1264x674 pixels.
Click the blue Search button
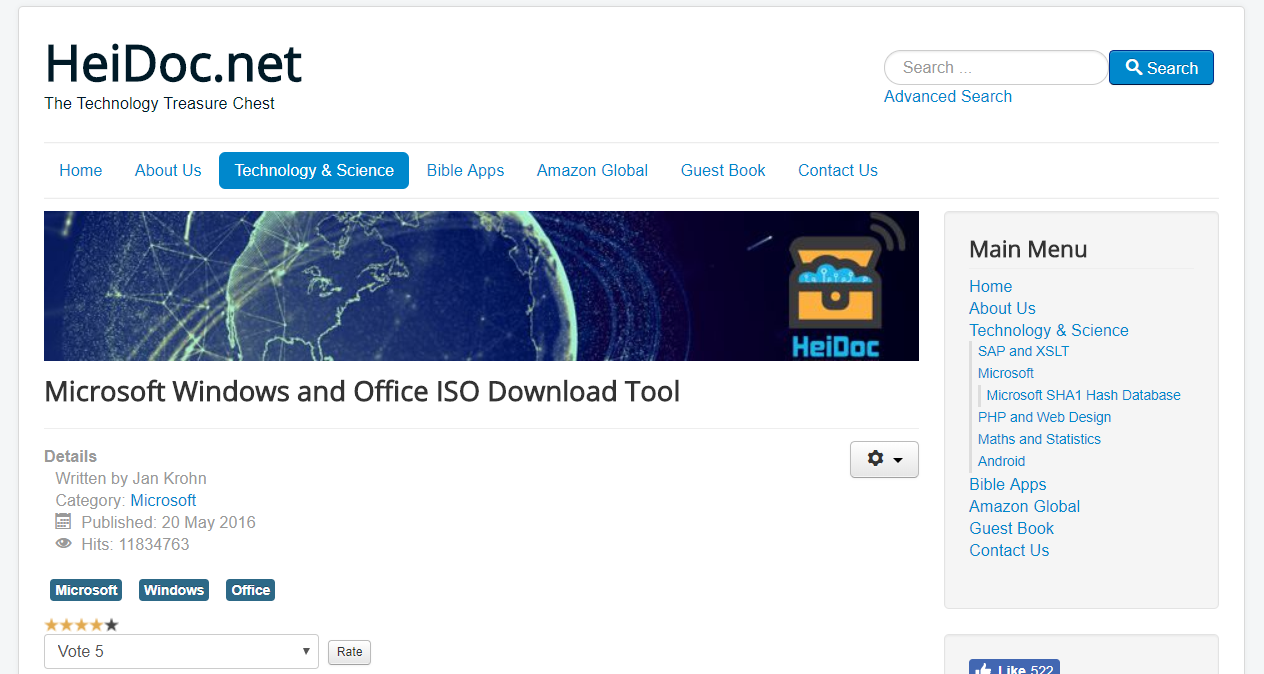point(1161,68)
